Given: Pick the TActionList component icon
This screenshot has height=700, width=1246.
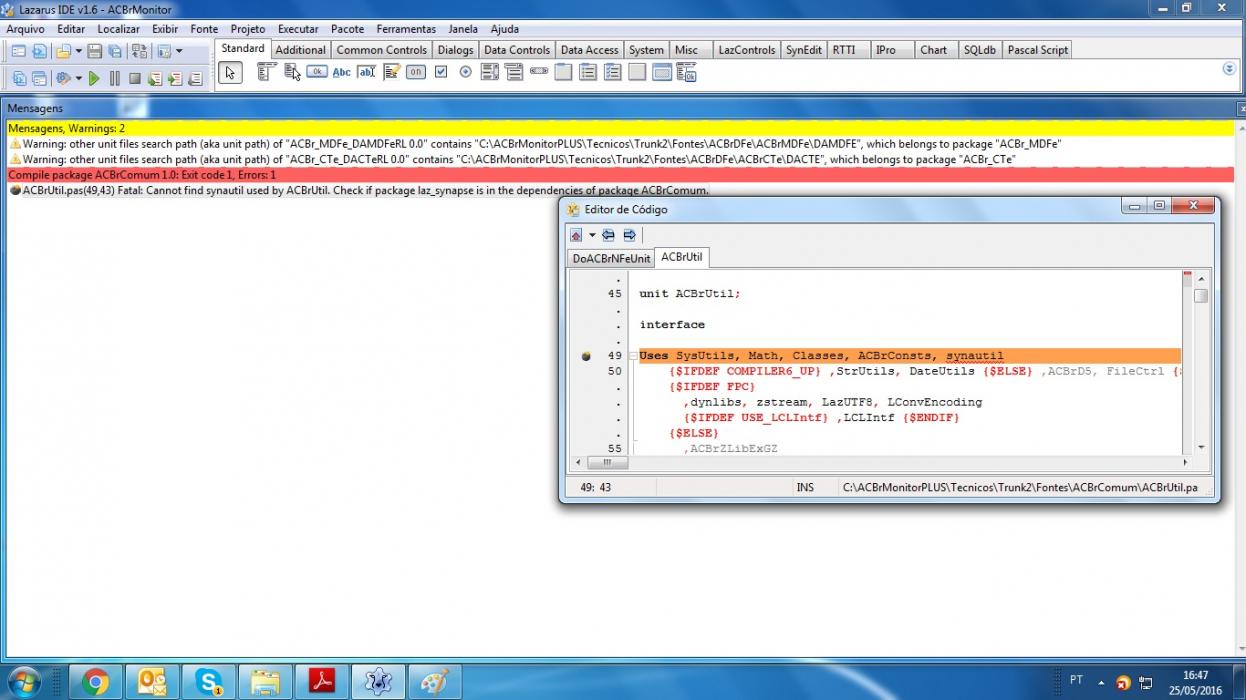Looking at the screenshot, I should pyautogui.click(x=686, y=72).
